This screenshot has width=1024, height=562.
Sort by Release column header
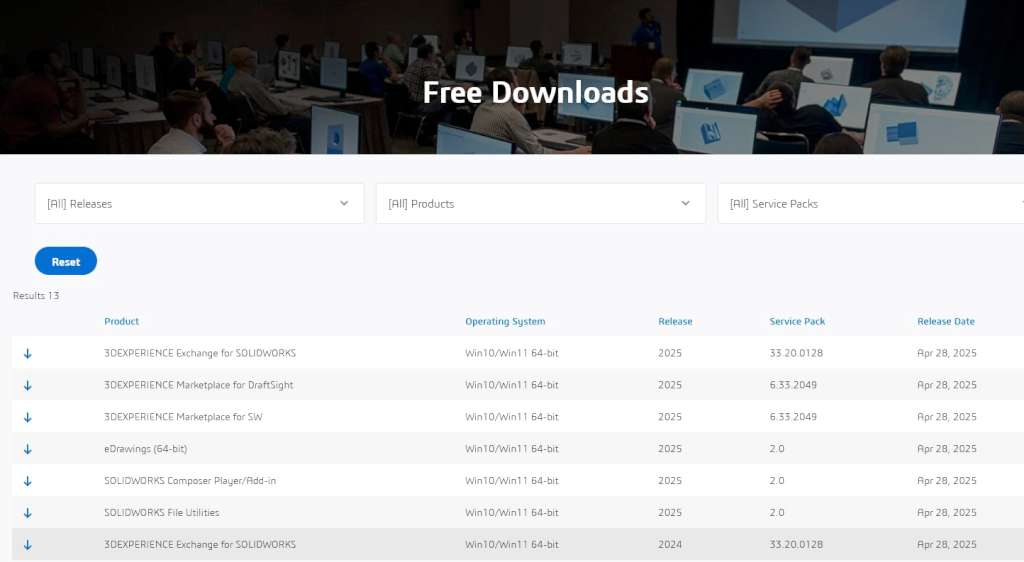[675, 321]
